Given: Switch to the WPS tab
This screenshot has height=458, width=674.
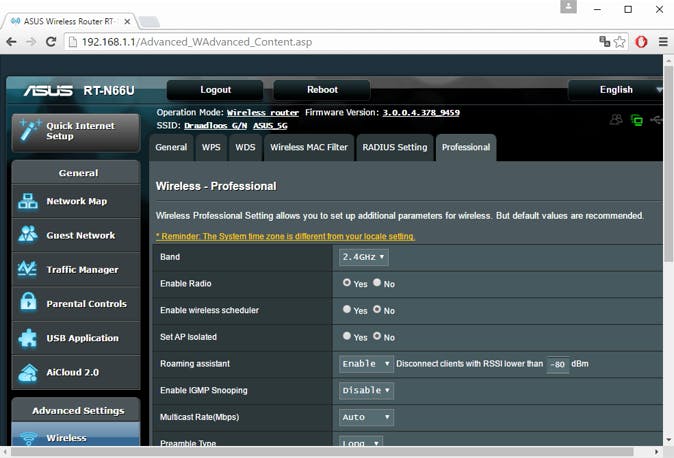Looking at the screenshot, I should coord(211,148).
